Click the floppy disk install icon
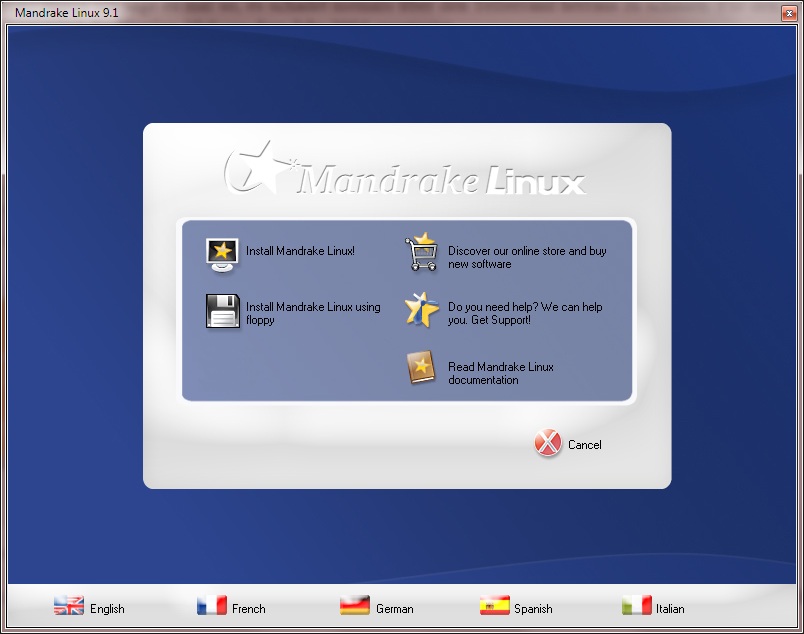 pos(223,311)
